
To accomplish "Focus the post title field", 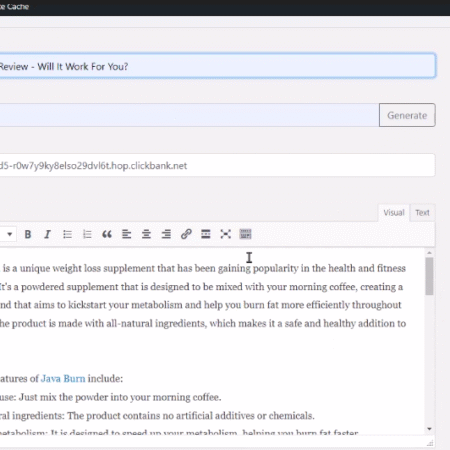I will 218,66.
